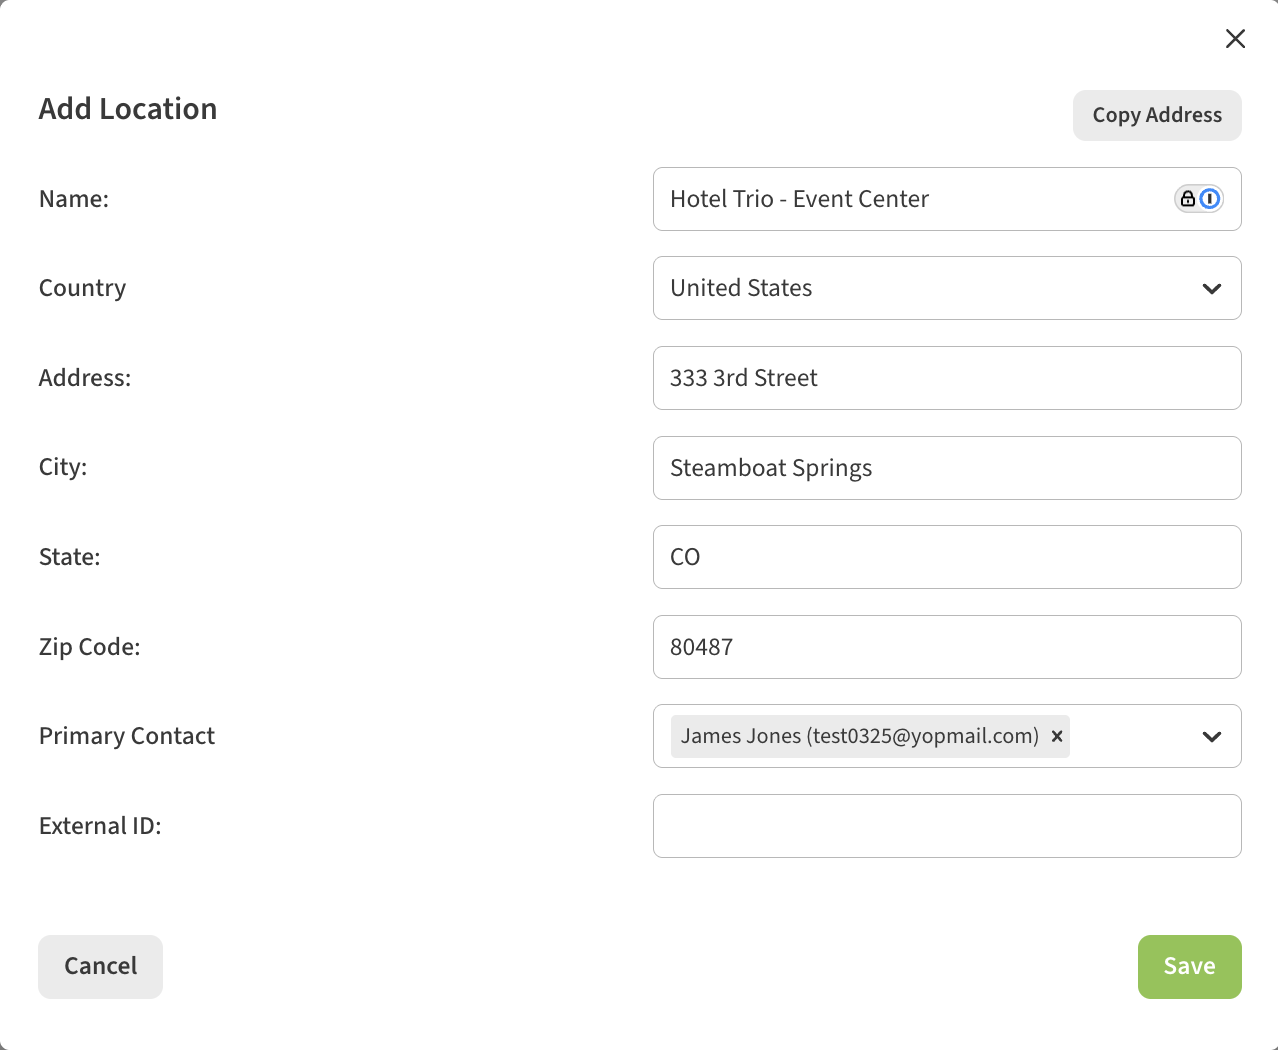Click the 'Country' label text

pyautogui.click(x=82, y=288)
